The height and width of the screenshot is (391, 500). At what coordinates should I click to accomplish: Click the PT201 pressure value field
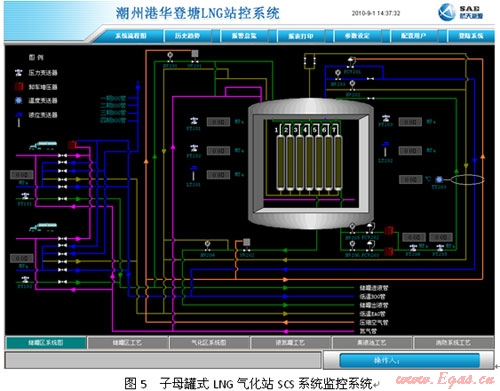(218, 122)
